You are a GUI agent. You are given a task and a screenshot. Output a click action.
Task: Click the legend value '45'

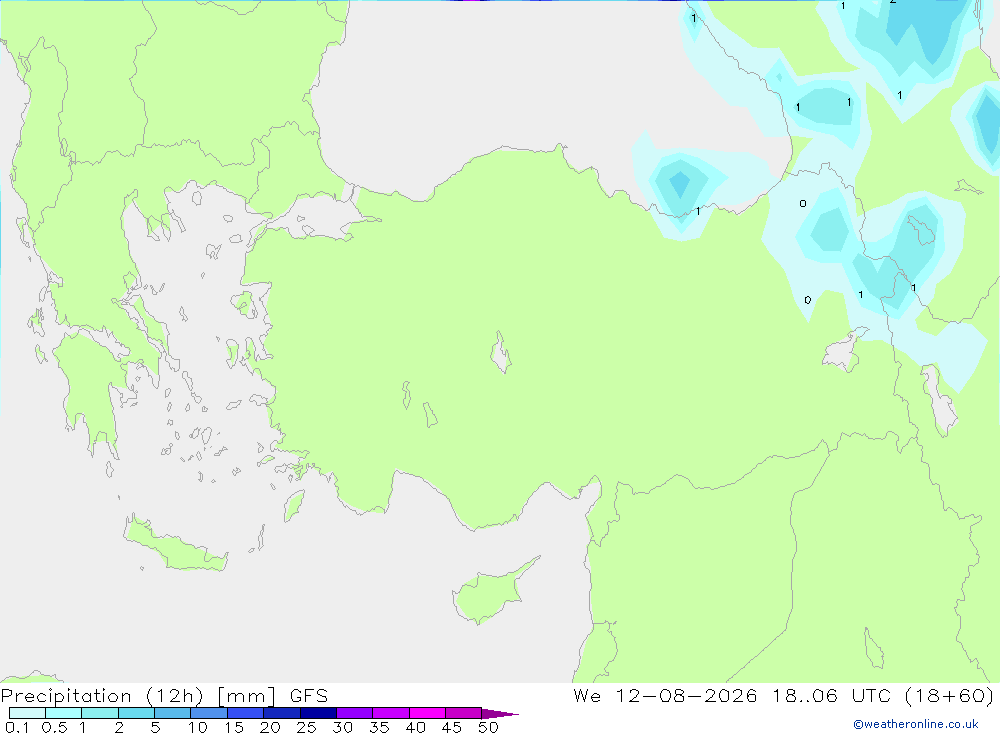click(452, 727)
